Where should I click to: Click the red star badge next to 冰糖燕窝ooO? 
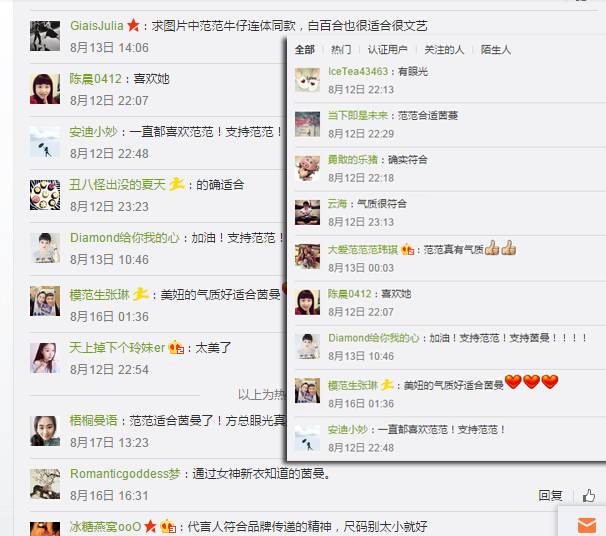pos(150,526)
